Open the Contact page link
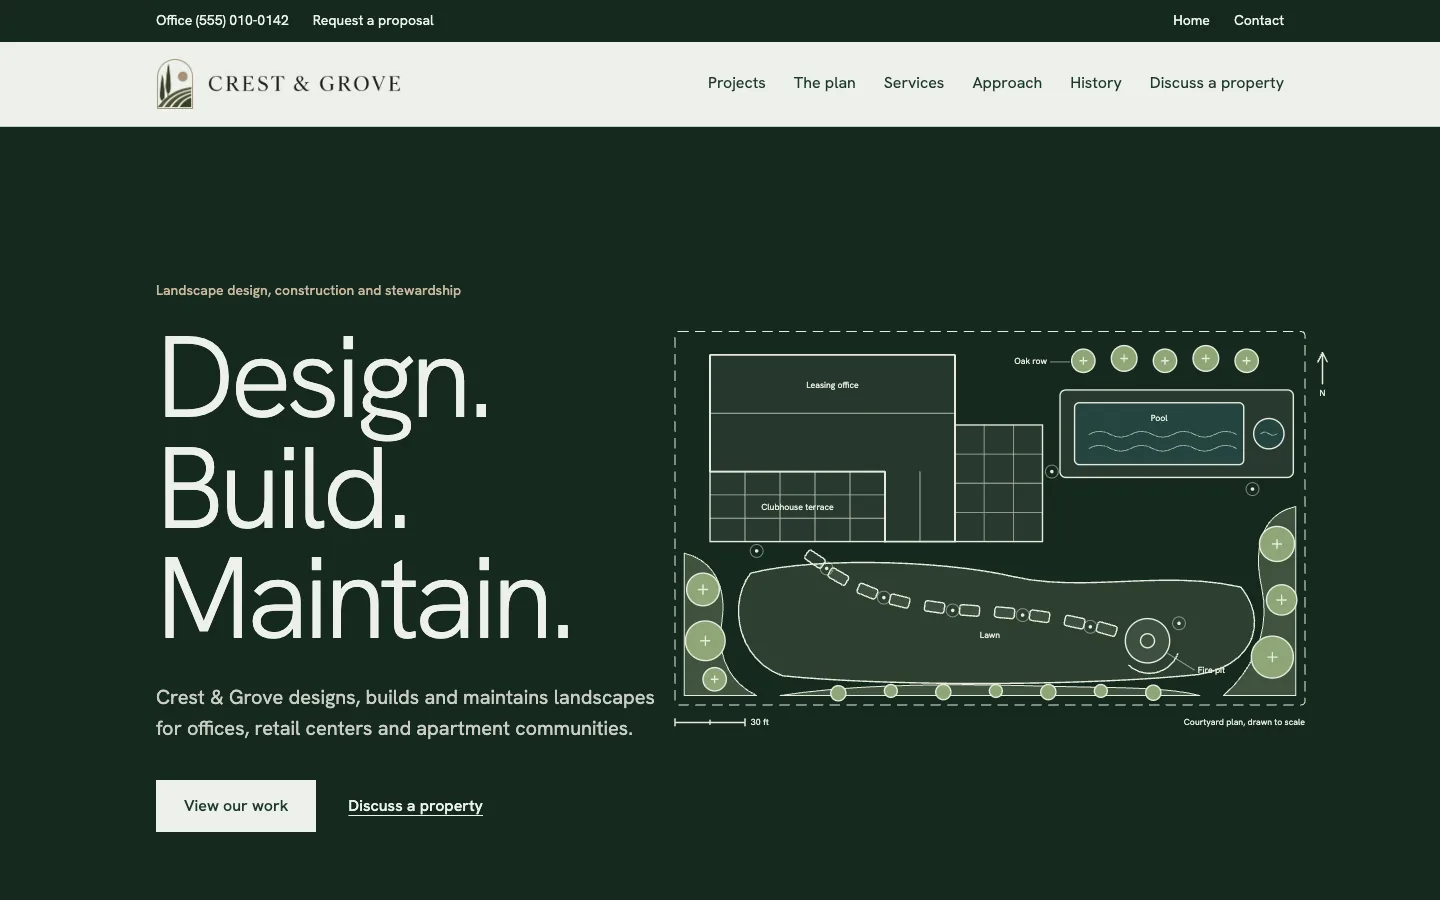Screen dimensions: 1440x900 pyautogui.click(x=1259, y=20)
